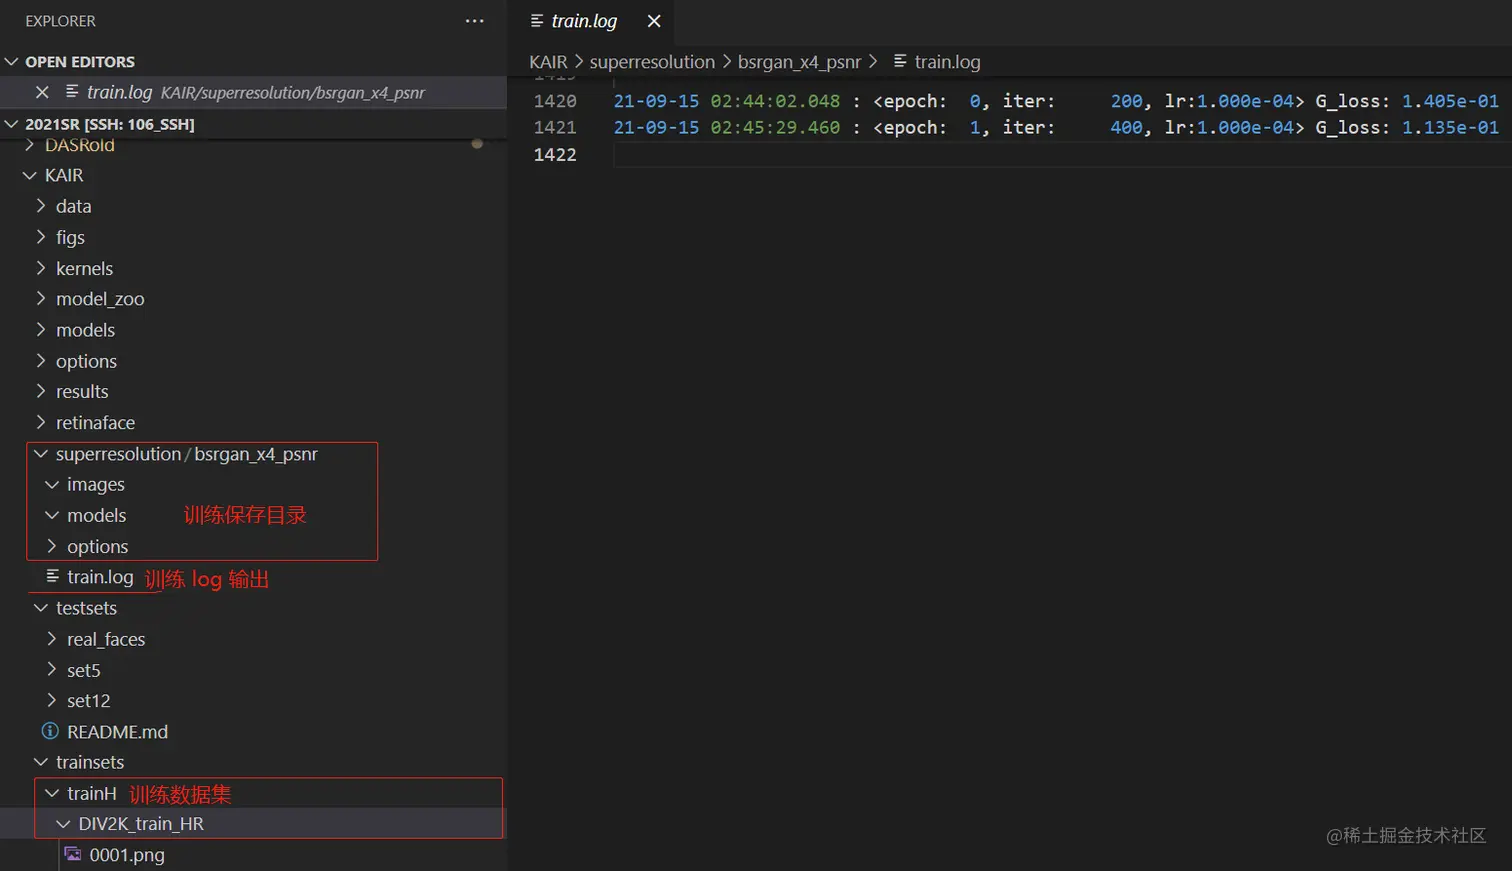
Task: Click the train.log file icon in breadcrumb
Action: click(900, 61)
